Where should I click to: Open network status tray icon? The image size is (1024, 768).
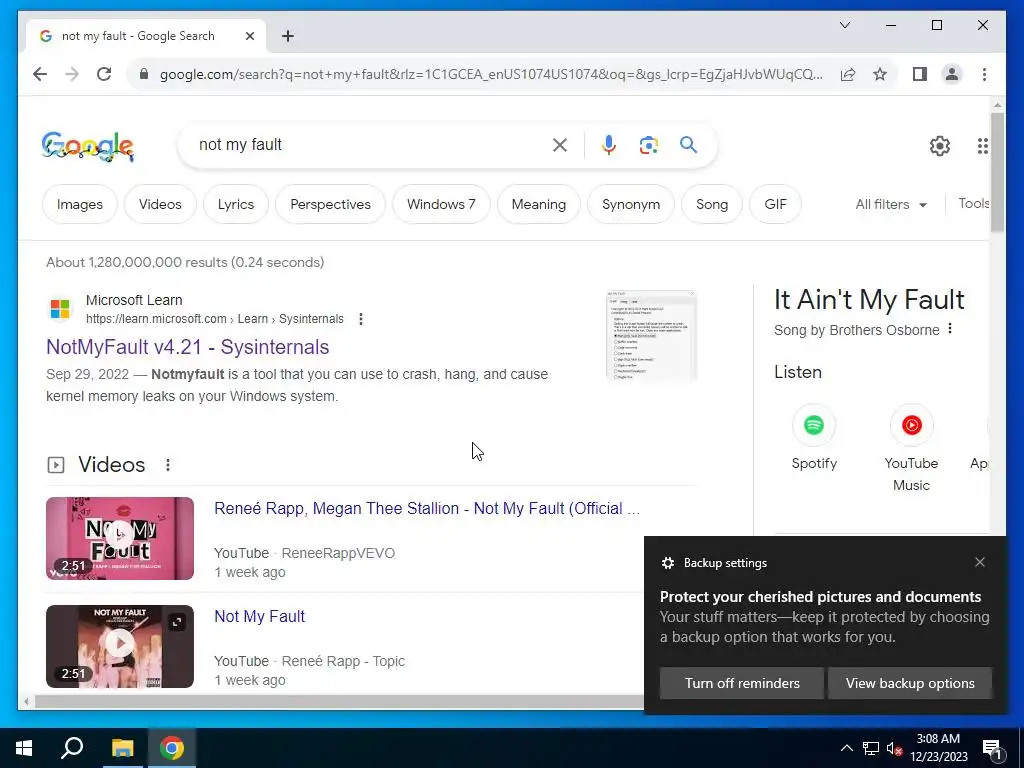[x=871, y=748]
